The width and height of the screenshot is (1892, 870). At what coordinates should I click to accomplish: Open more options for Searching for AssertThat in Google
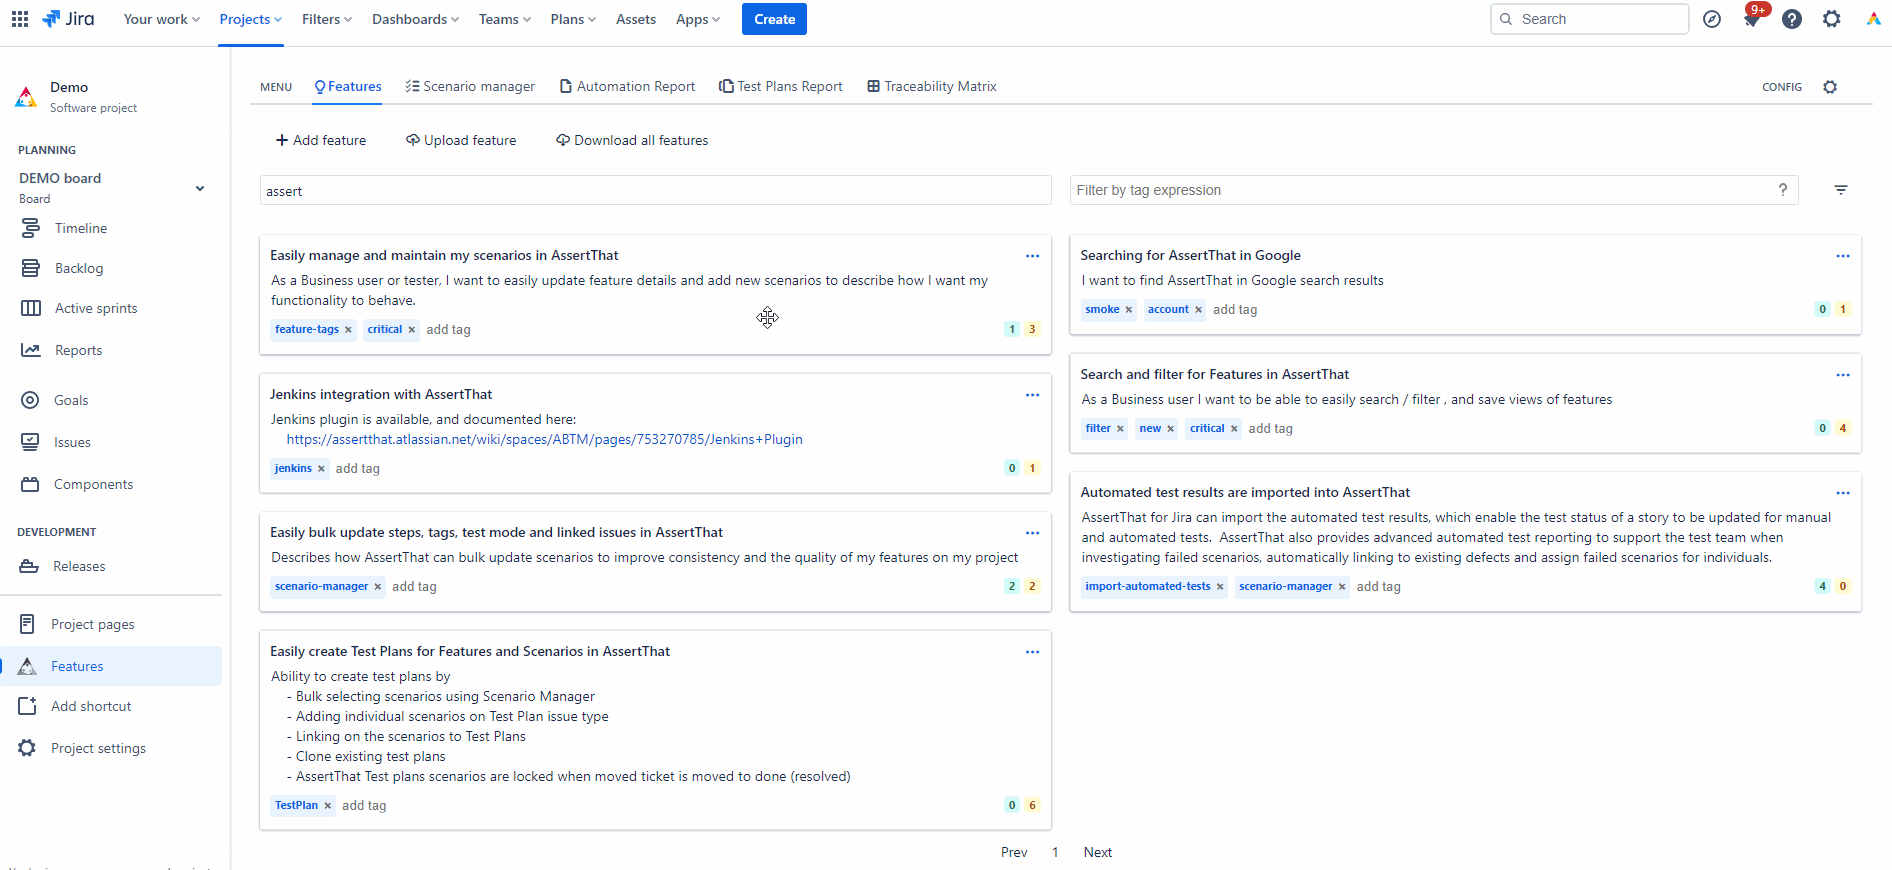tap(1843, 256)
